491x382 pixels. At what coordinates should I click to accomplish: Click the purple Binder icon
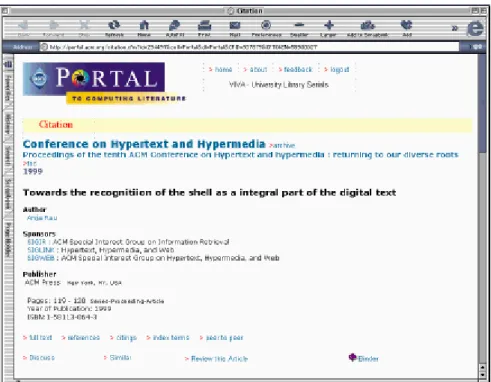pos(353,357)
